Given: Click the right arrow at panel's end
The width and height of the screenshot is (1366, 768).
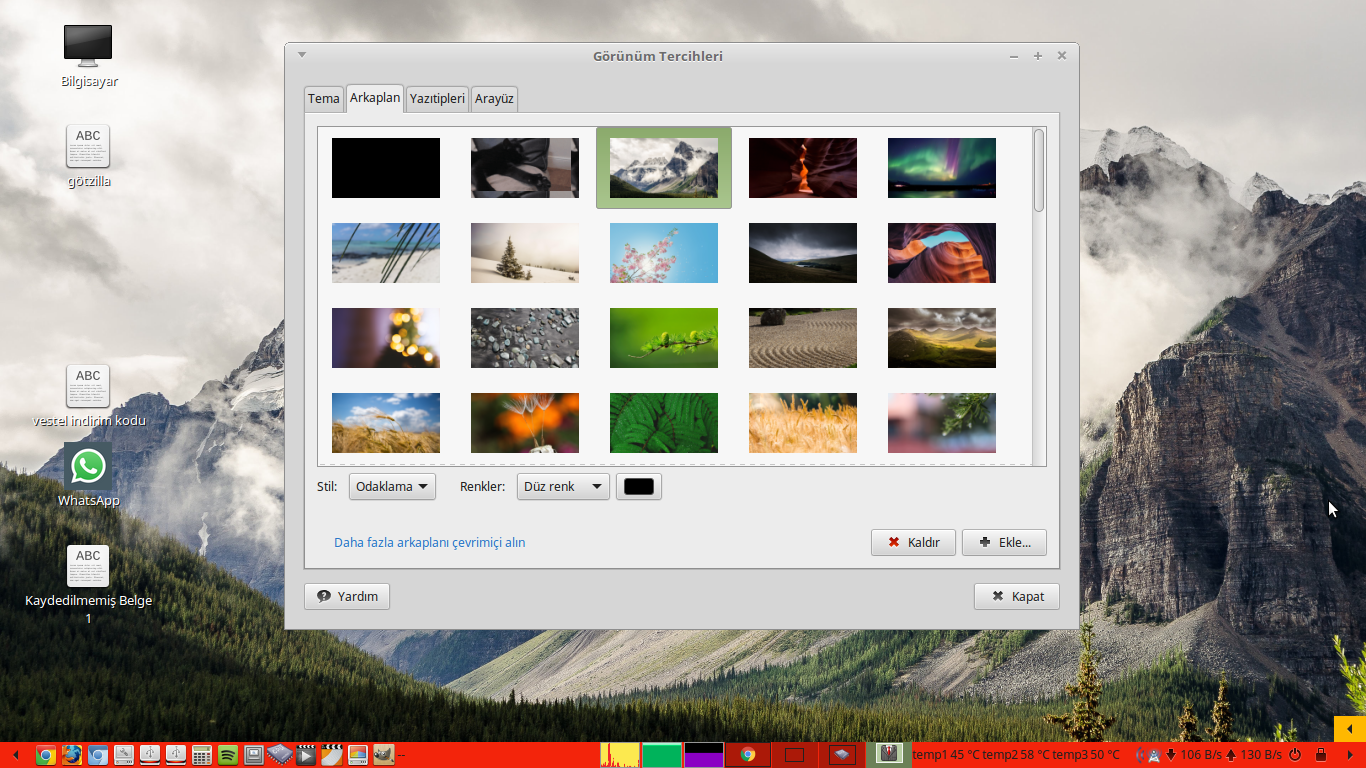Looking at the screenshot, I should pos(1350,755).
